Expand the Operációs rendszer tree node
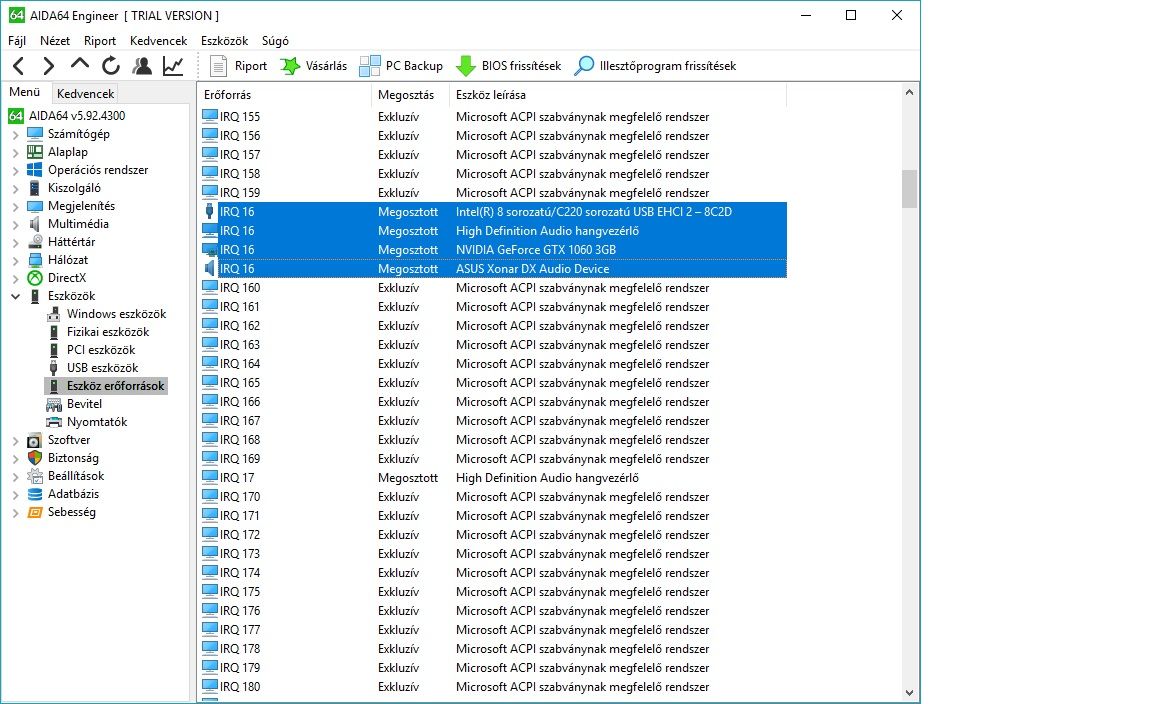 pyautogui.click(x=15, y=170)
